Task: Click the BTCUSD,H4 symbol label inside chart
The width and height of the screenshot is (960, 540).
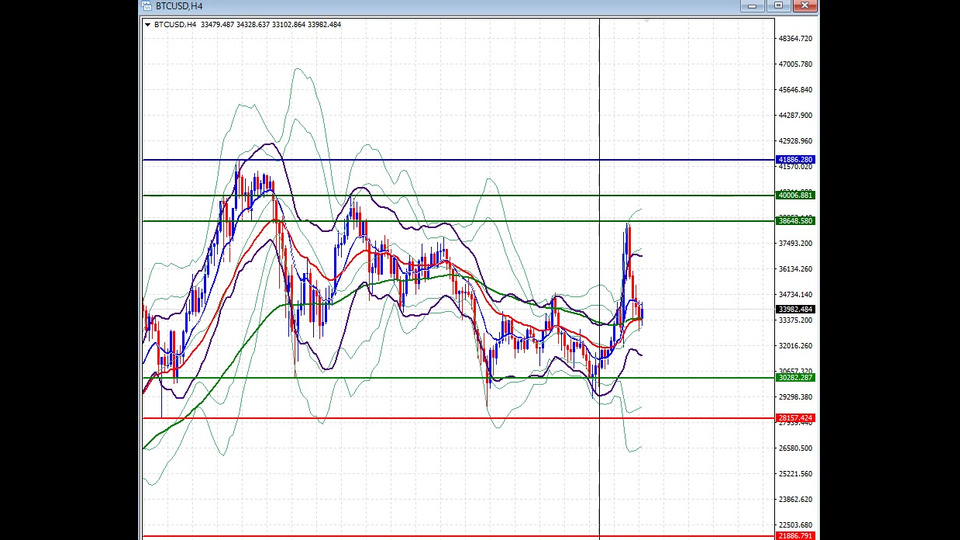Action: tap(175, 24)
